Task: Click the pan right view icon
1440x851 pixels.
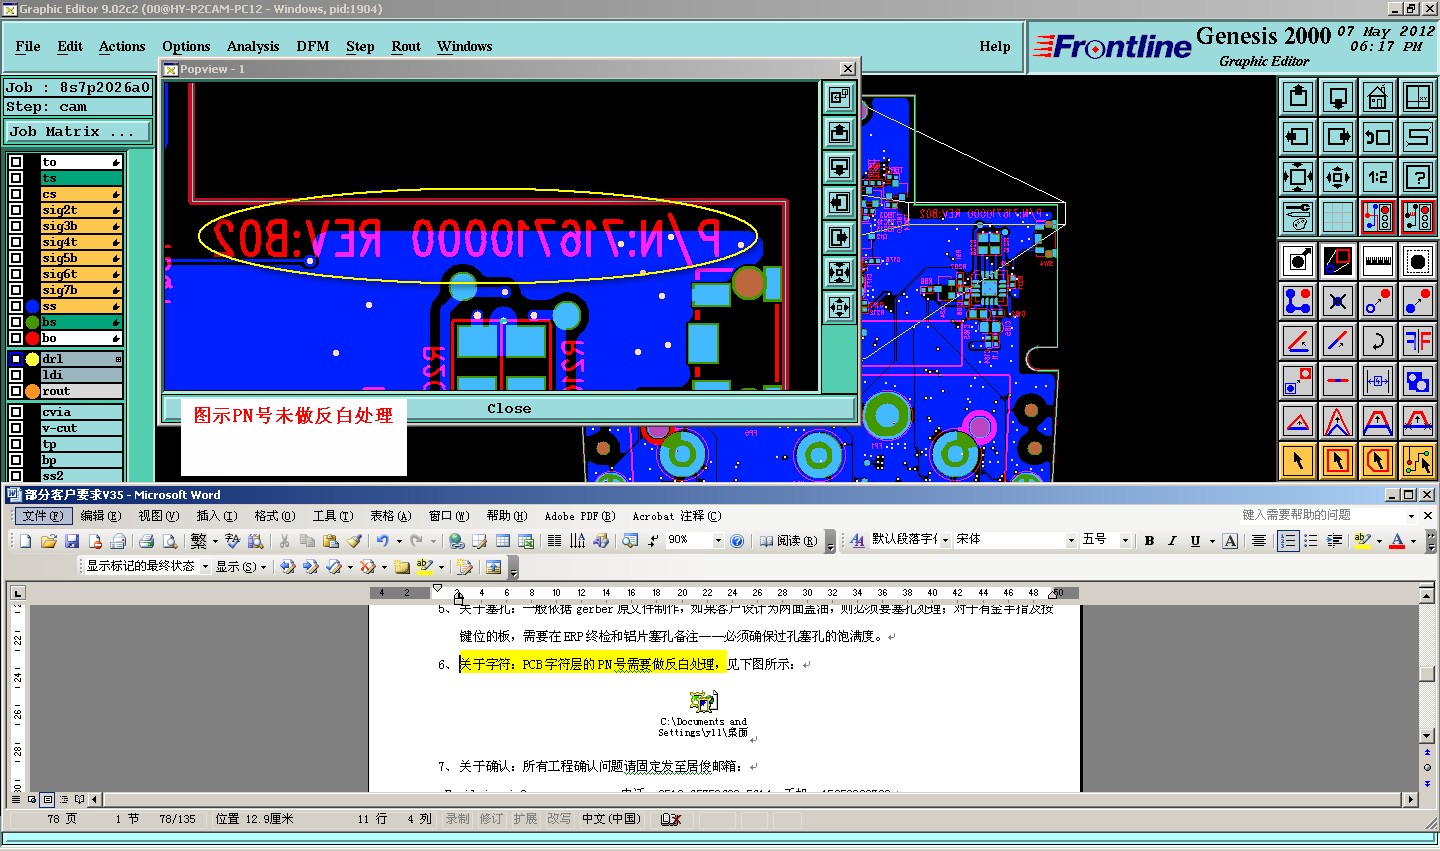Action: pos(1338,137)
